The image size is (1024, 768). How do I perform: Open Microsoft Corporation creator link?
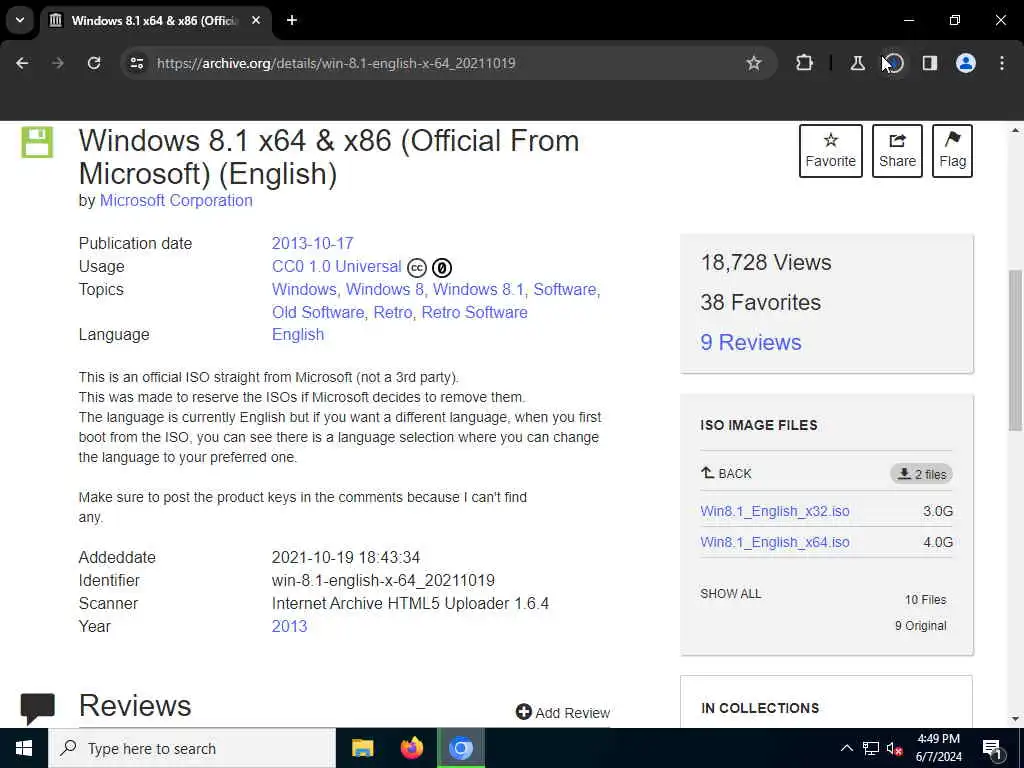tap(176, 200)
